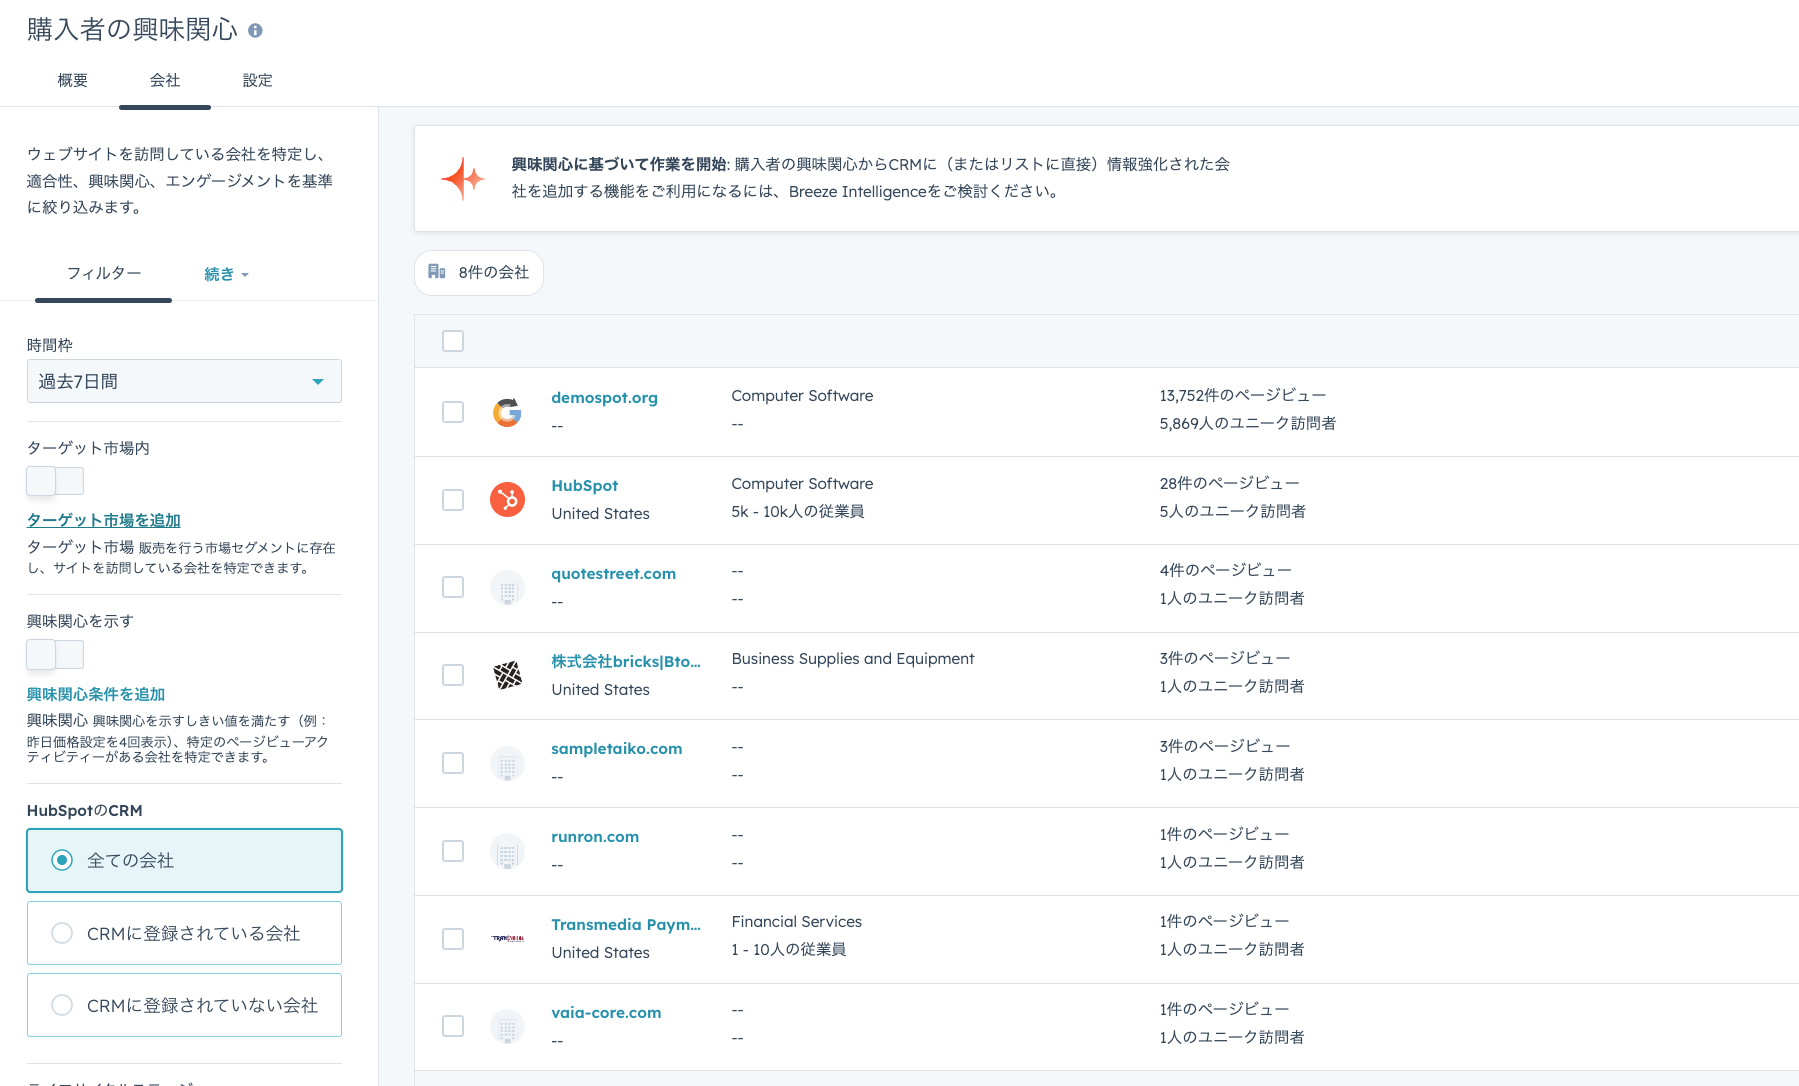1799x1086 pixels.
Task: Click the 株式会社bricks company logo
Action: pyautogui.click(x=507, y=675)
